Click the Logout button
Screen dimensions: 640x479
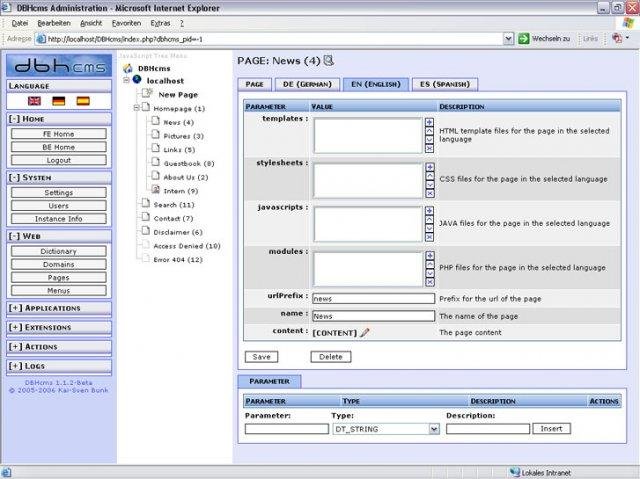(x=59, y=160)
